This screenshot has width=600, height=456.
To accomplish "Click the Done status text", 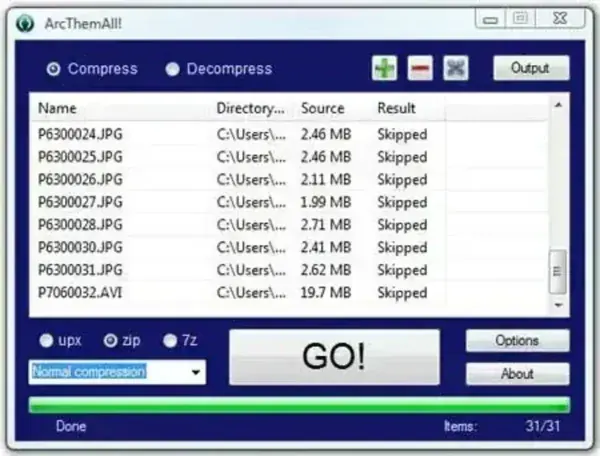I will pyautogui.click(x=71, y=426).
